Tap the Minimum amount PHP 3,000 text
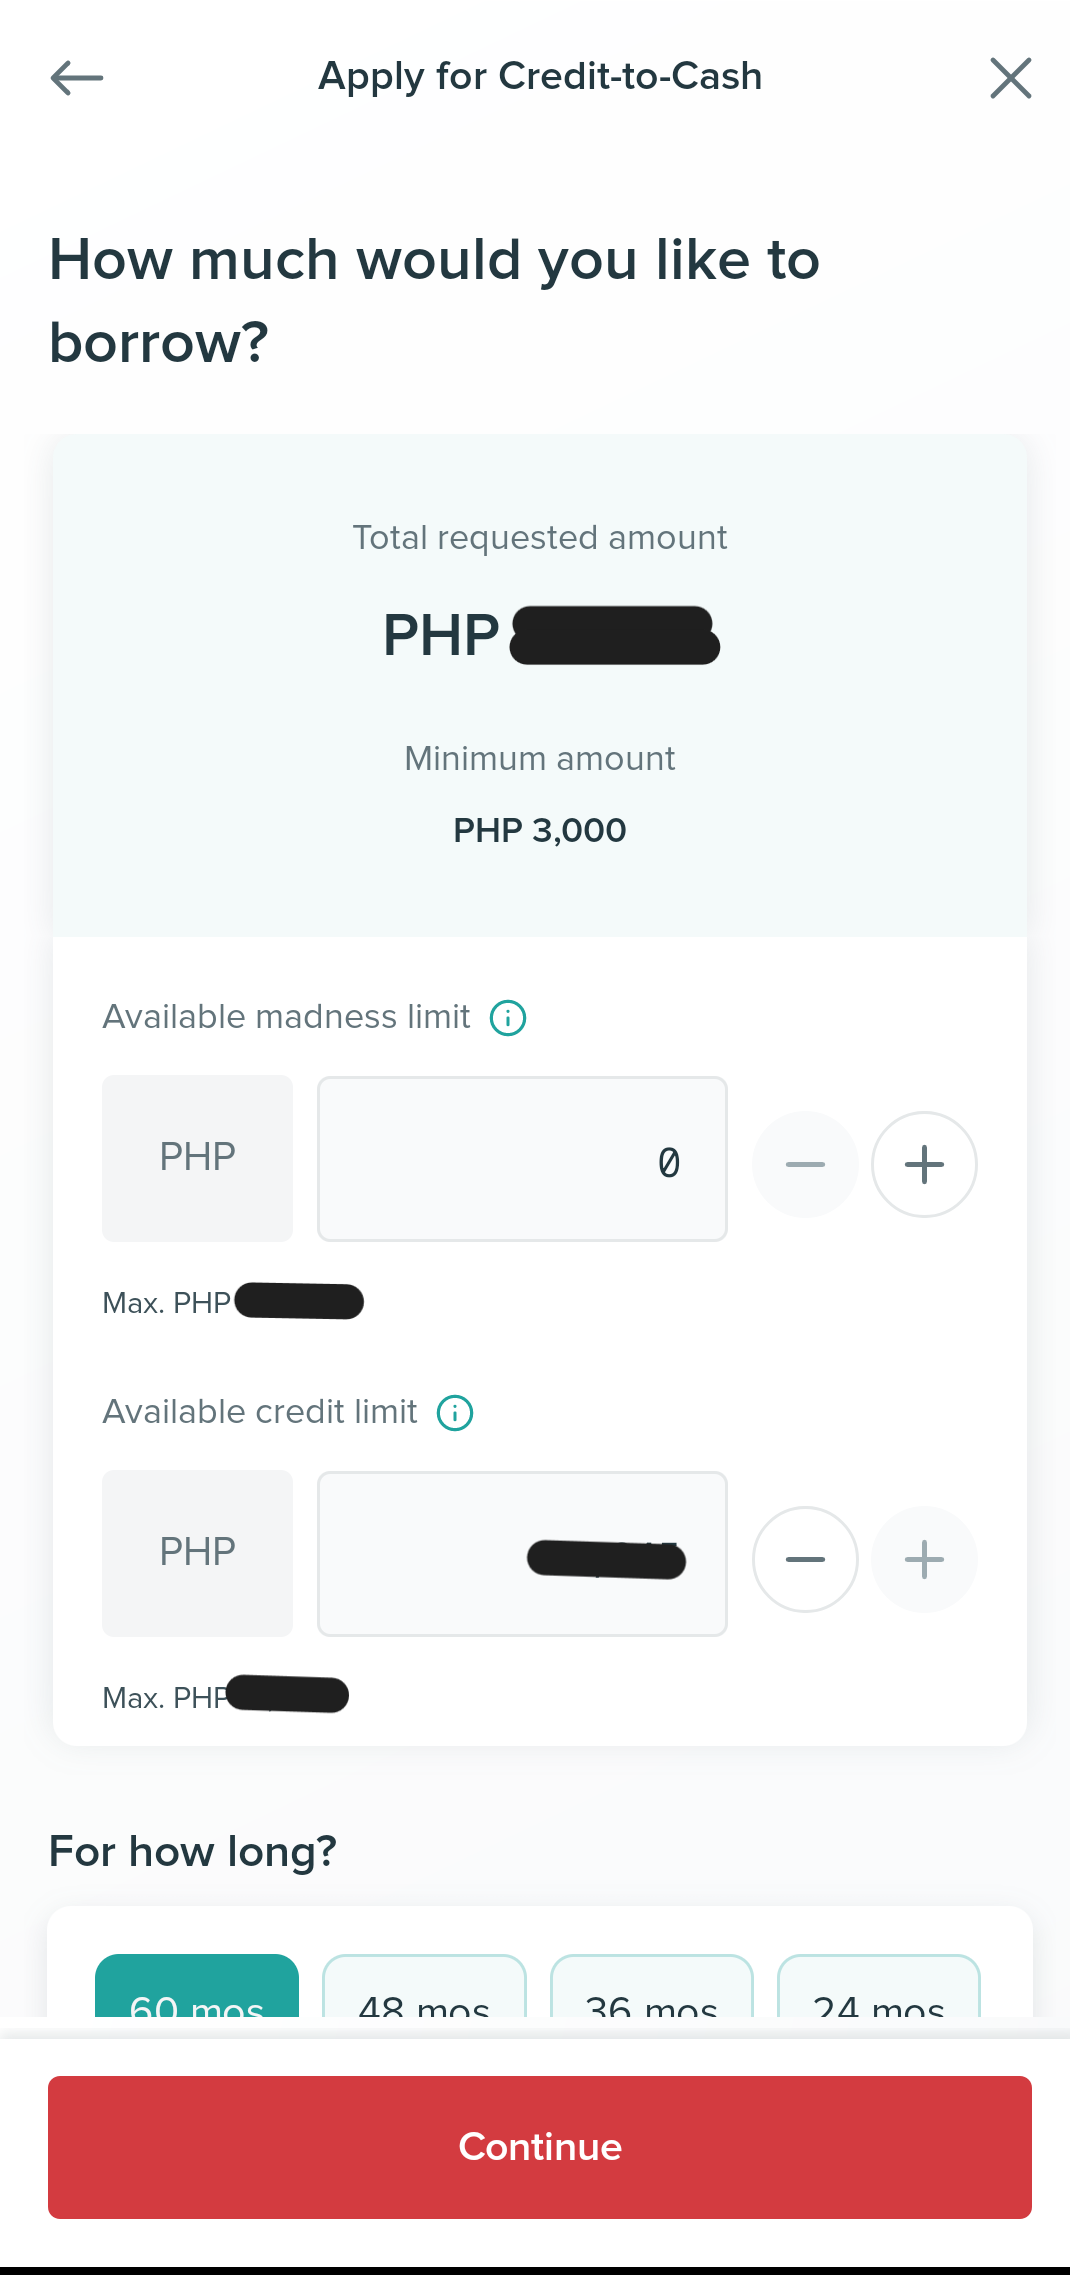The width and height of the screenshot is (1070, 2275). coord(540,830)
